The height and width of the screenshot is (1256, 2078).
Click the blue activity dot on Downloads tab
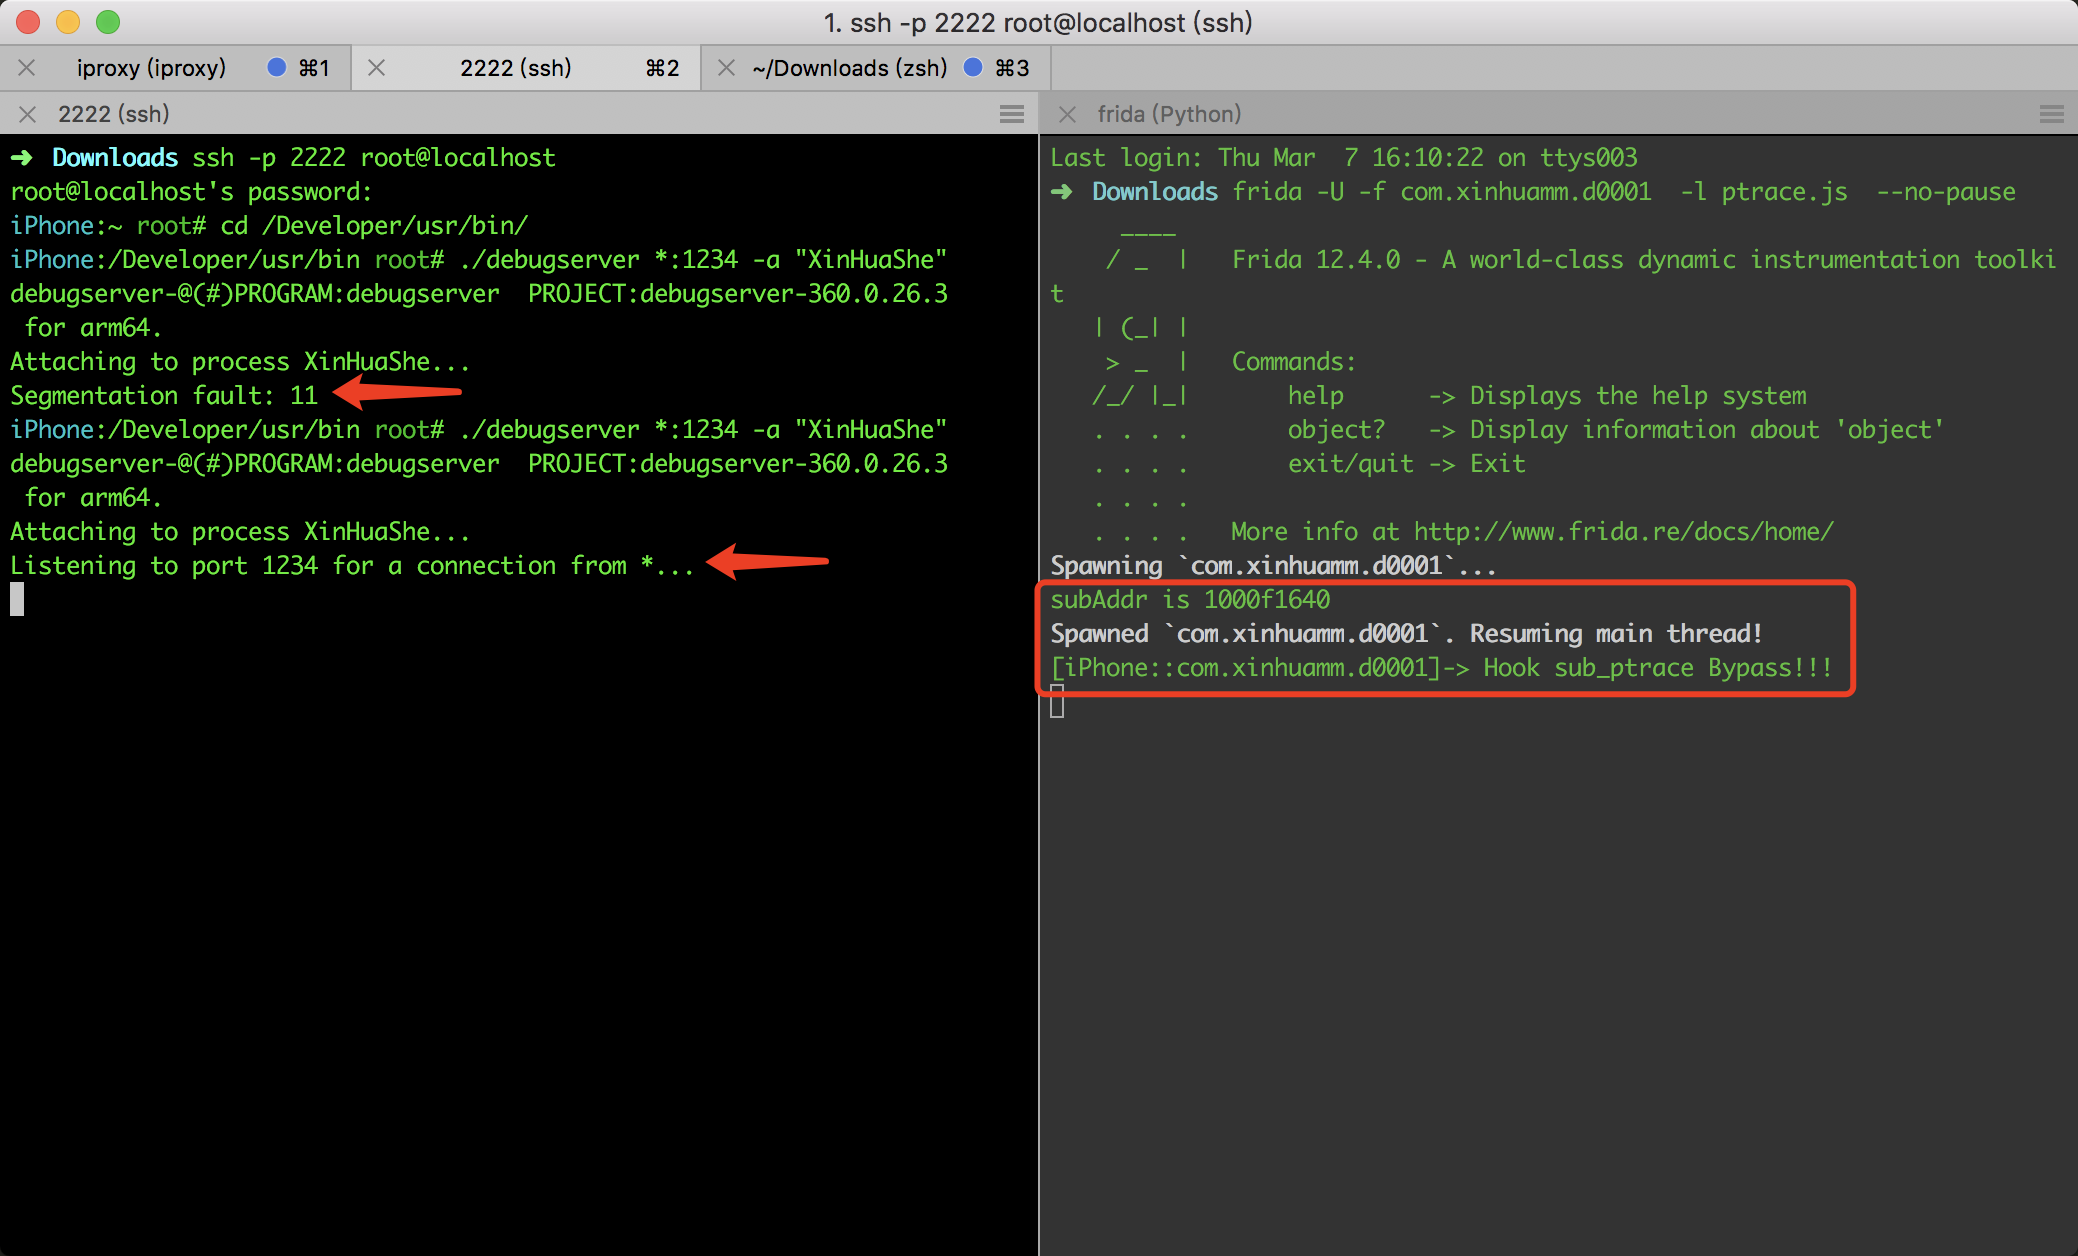tap(973, 67)
